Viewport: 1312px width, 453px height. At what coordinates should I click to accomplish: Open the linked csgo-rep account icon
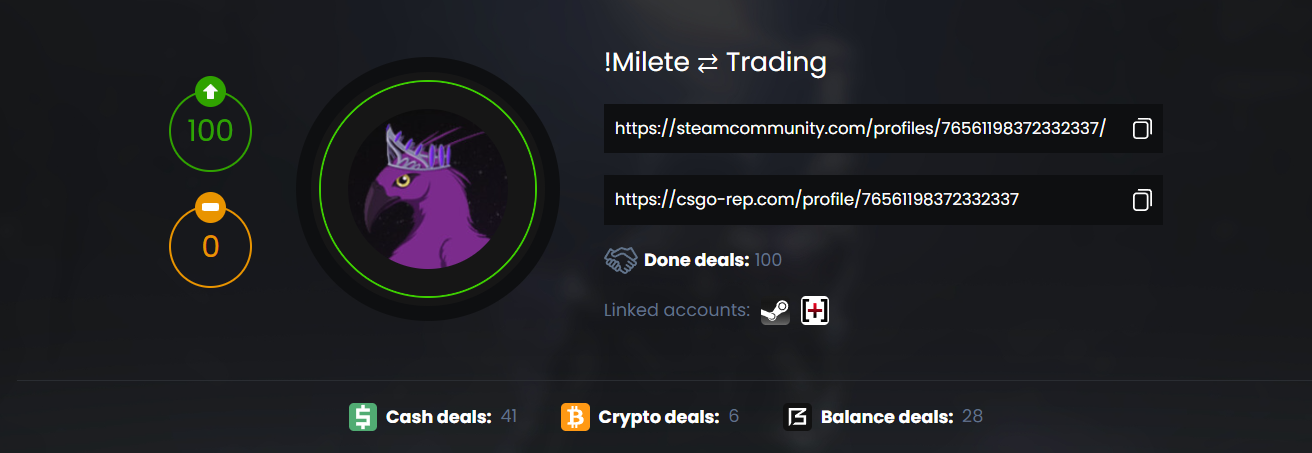[815, 311]
